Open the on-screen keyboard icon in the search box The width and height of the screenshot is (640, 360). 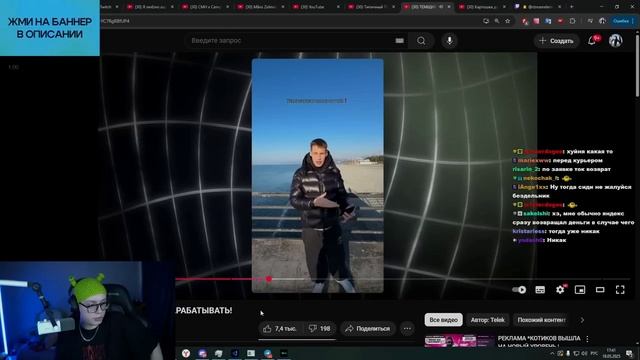click(400, 40)
